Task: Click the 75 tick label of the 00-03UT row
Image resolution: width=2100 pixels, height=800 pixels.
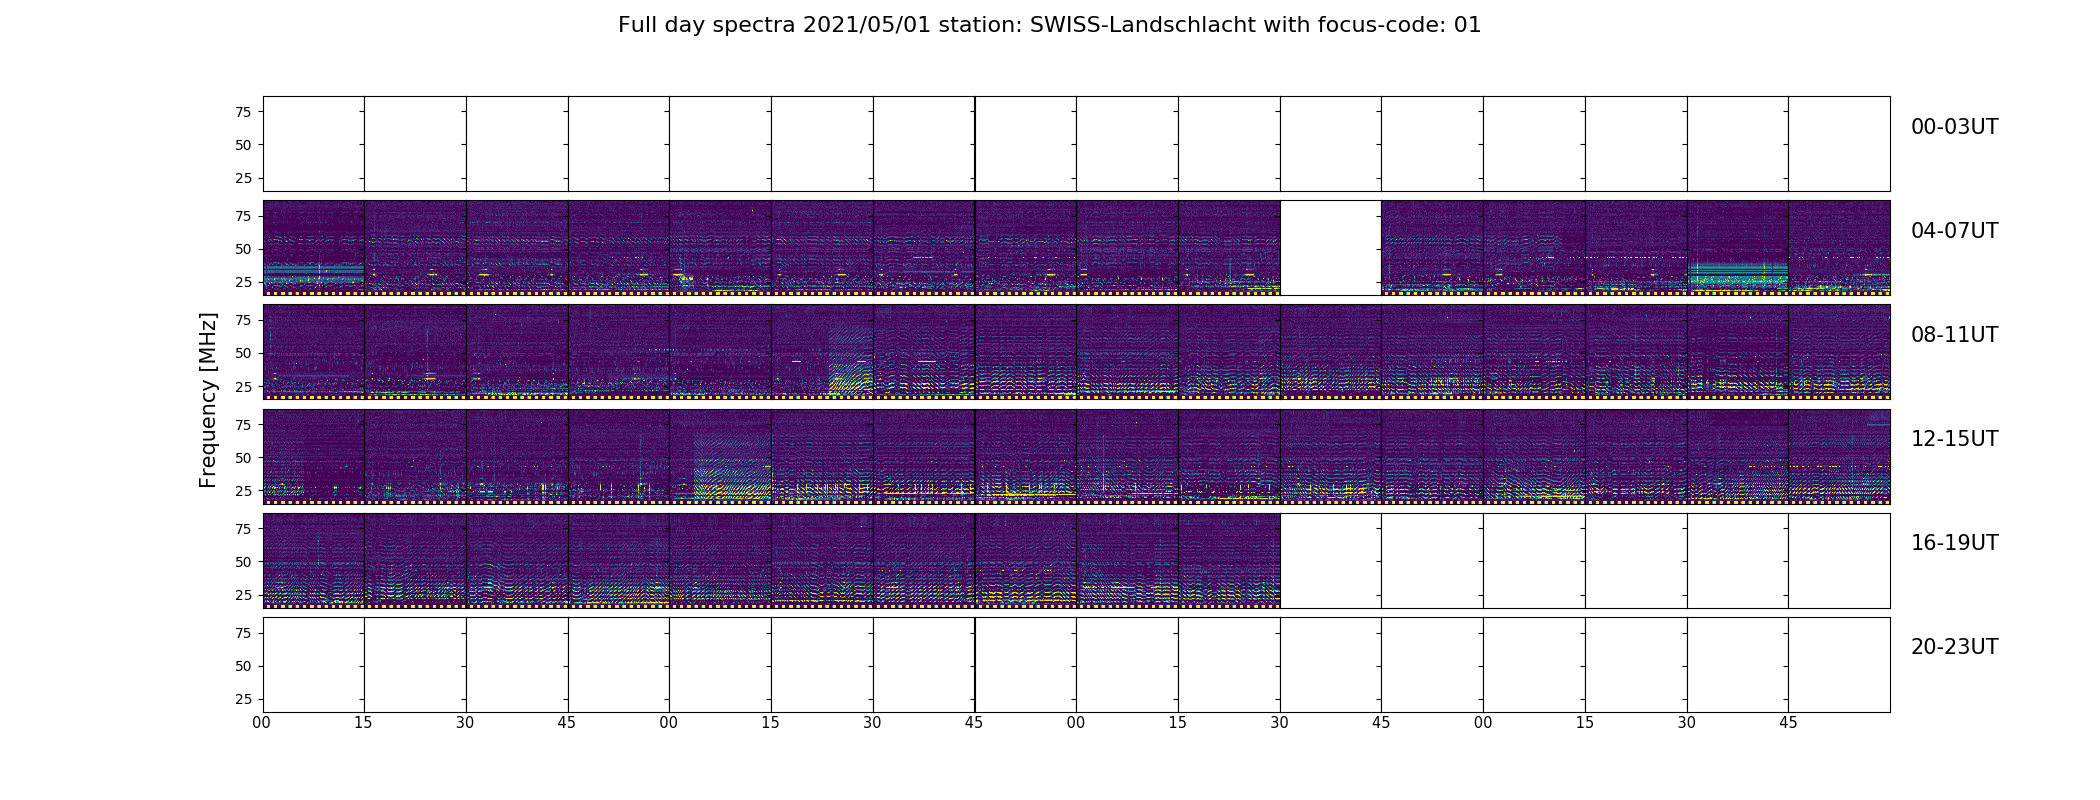Action: (243, 112)
